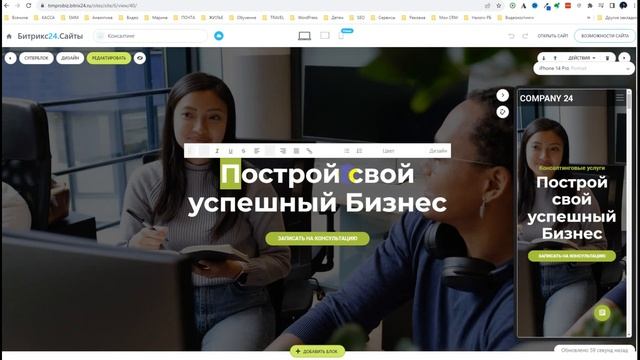Open the block ДИЗАЙН settings
The height and width of the screenshot is (360, 640).
click(x=70, y=58)
